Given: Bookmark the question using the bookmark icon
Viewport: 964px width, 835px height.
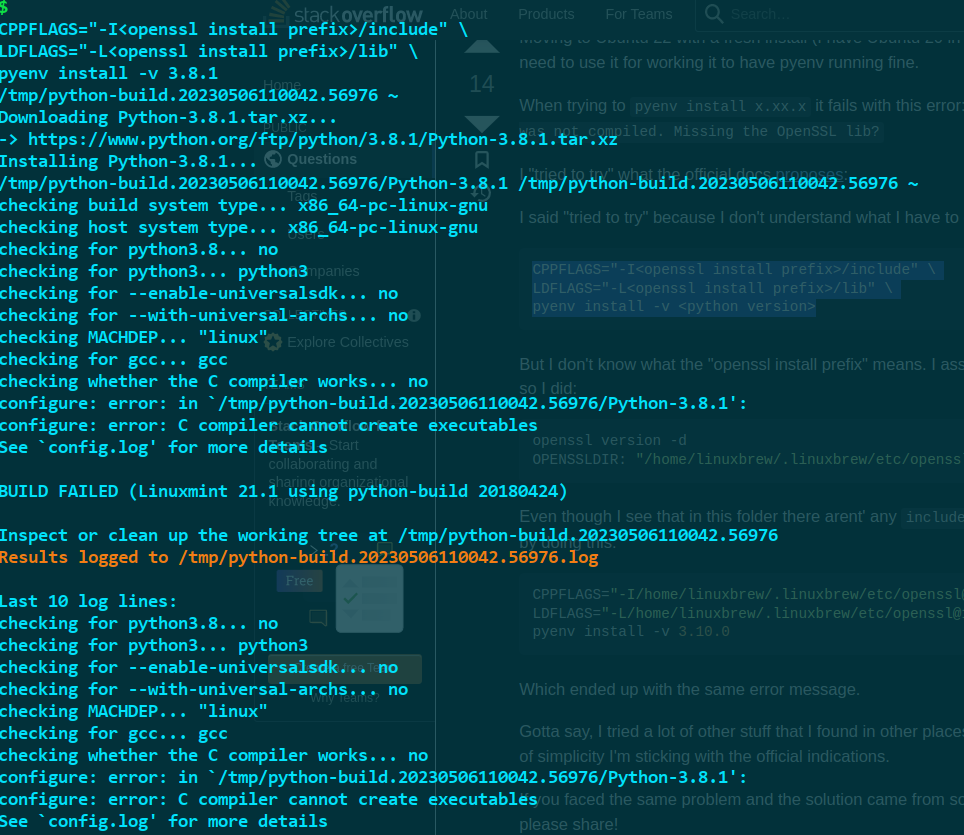Looking at the screenshot, I should pyautogui.click(x=482, y=159).
